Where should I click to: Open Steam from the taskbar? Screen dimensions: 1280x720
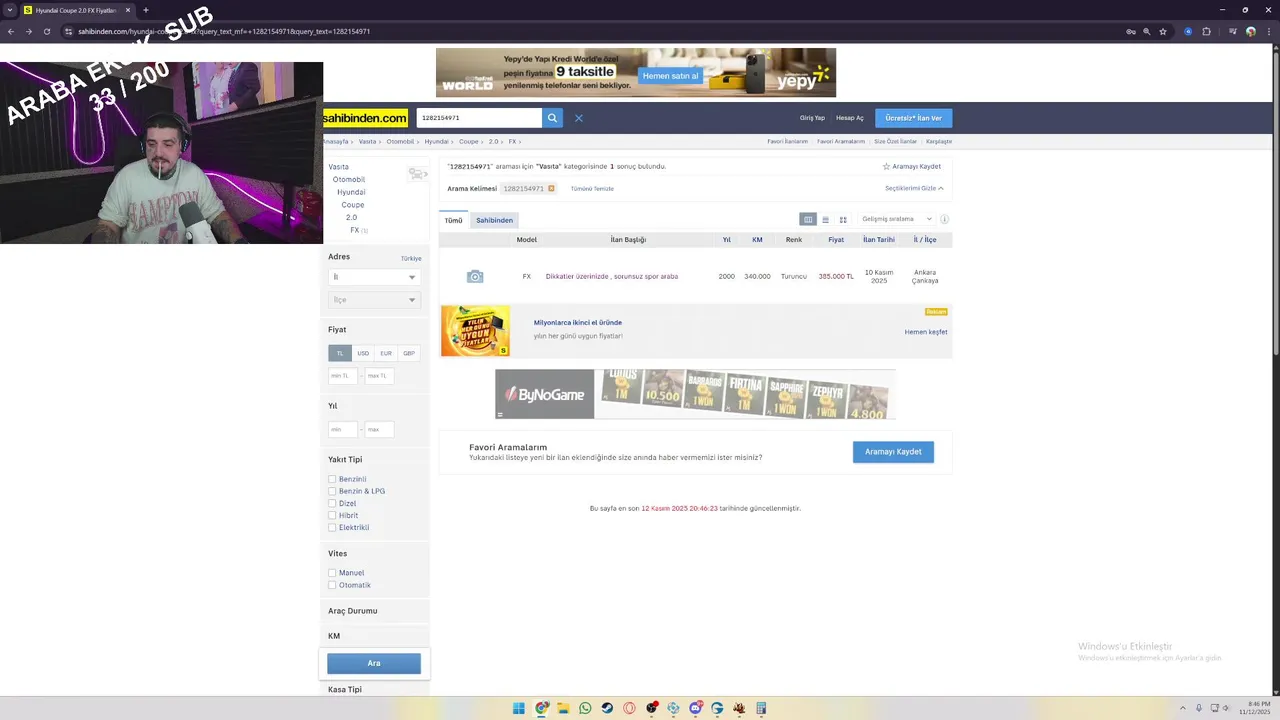click(607, 708)
